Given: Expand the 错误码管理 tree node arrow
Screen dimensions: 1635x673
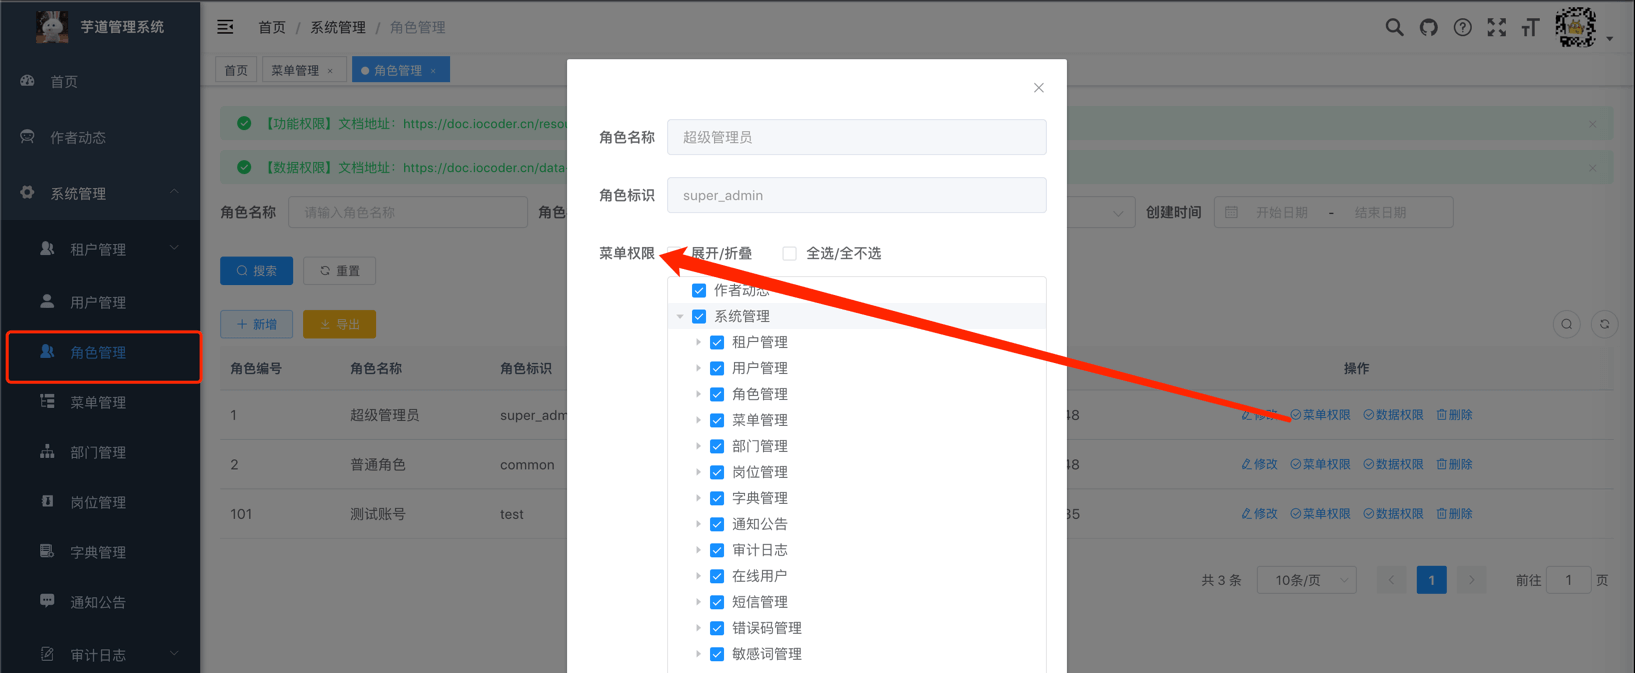Looking at the screenshot, I should point(698,628).
